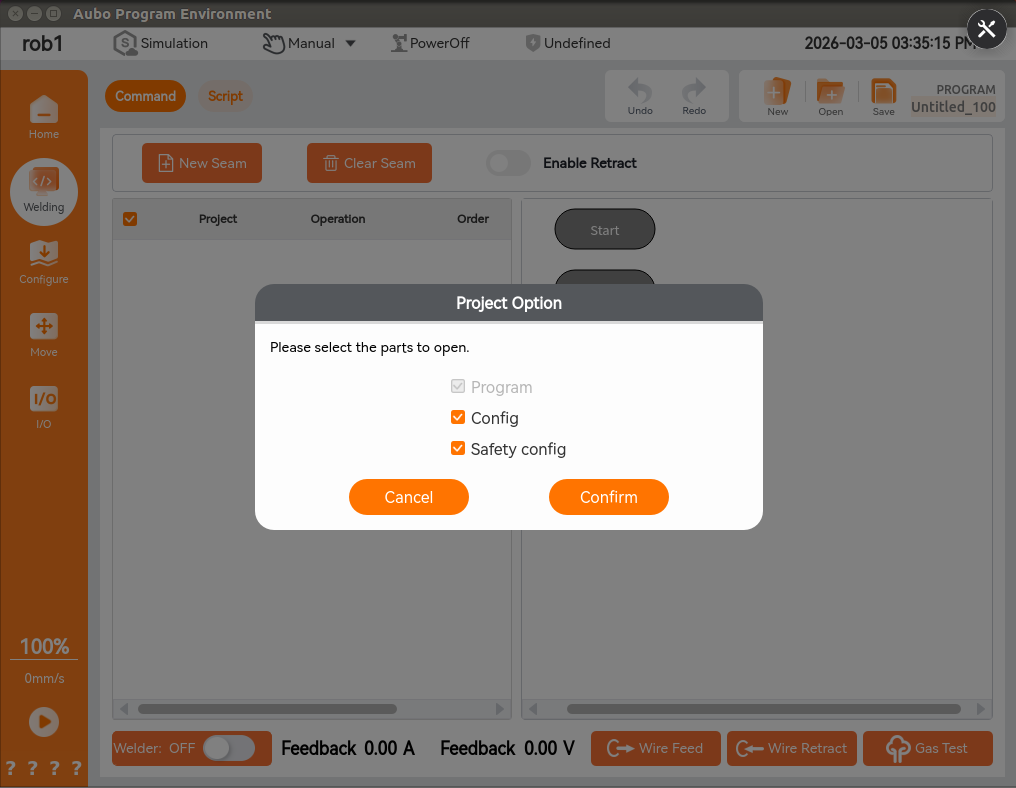The height and width of the screenshot is (788, 1016).
Task: Click the Redo icon
Action: click(x=694, y=97)
